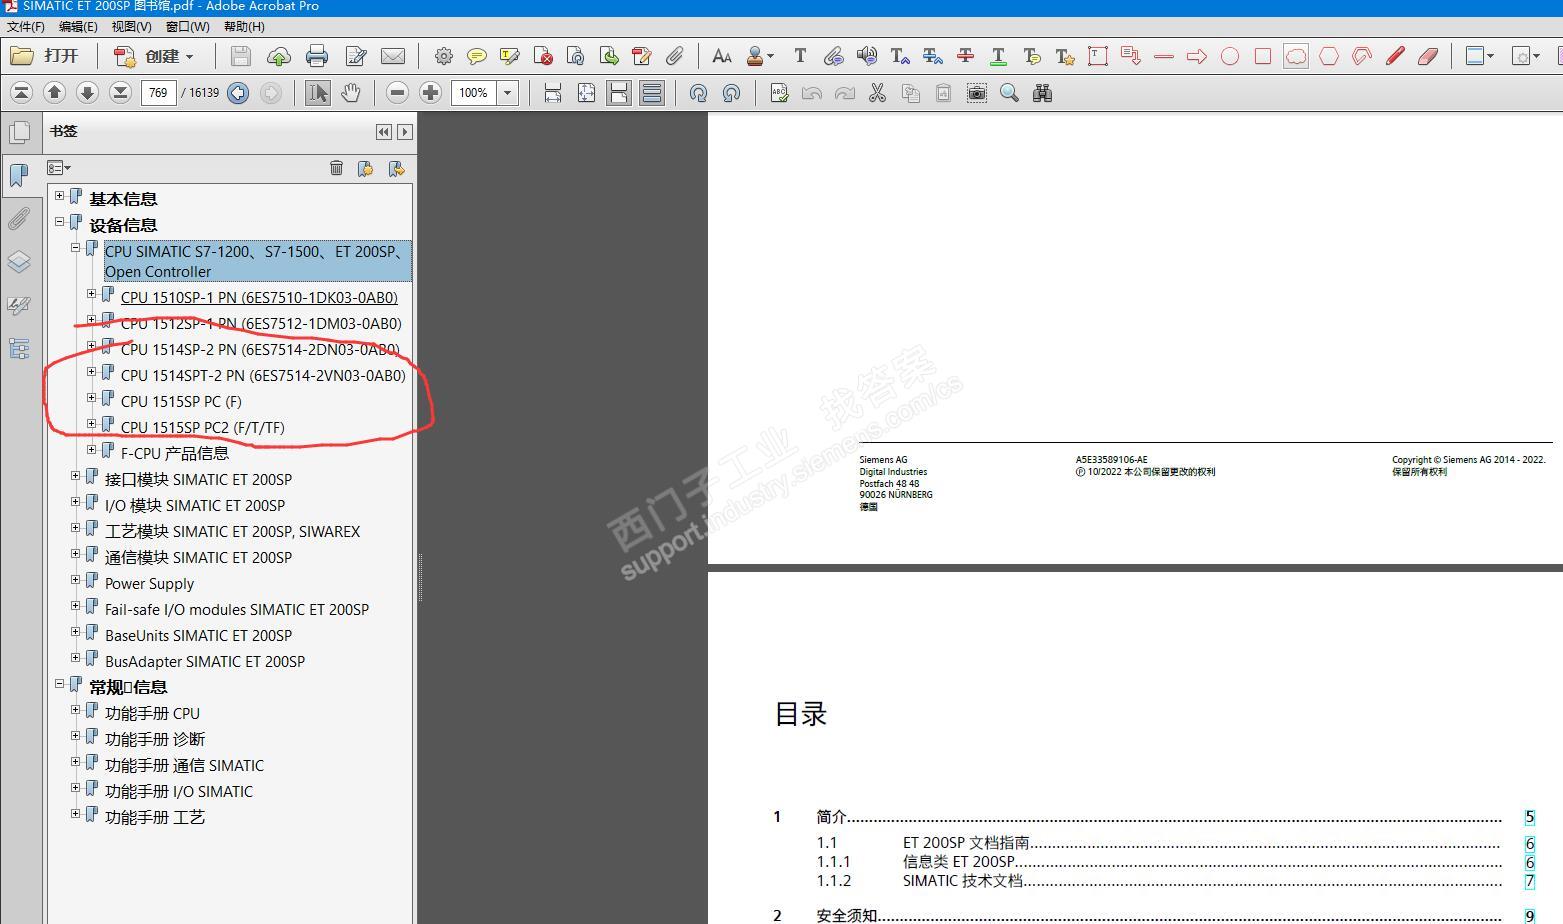The width and height of the screenshot is (1563, 924).
Task: Expand the Power Supply bookmark
Action: click(x=75, y=580)
